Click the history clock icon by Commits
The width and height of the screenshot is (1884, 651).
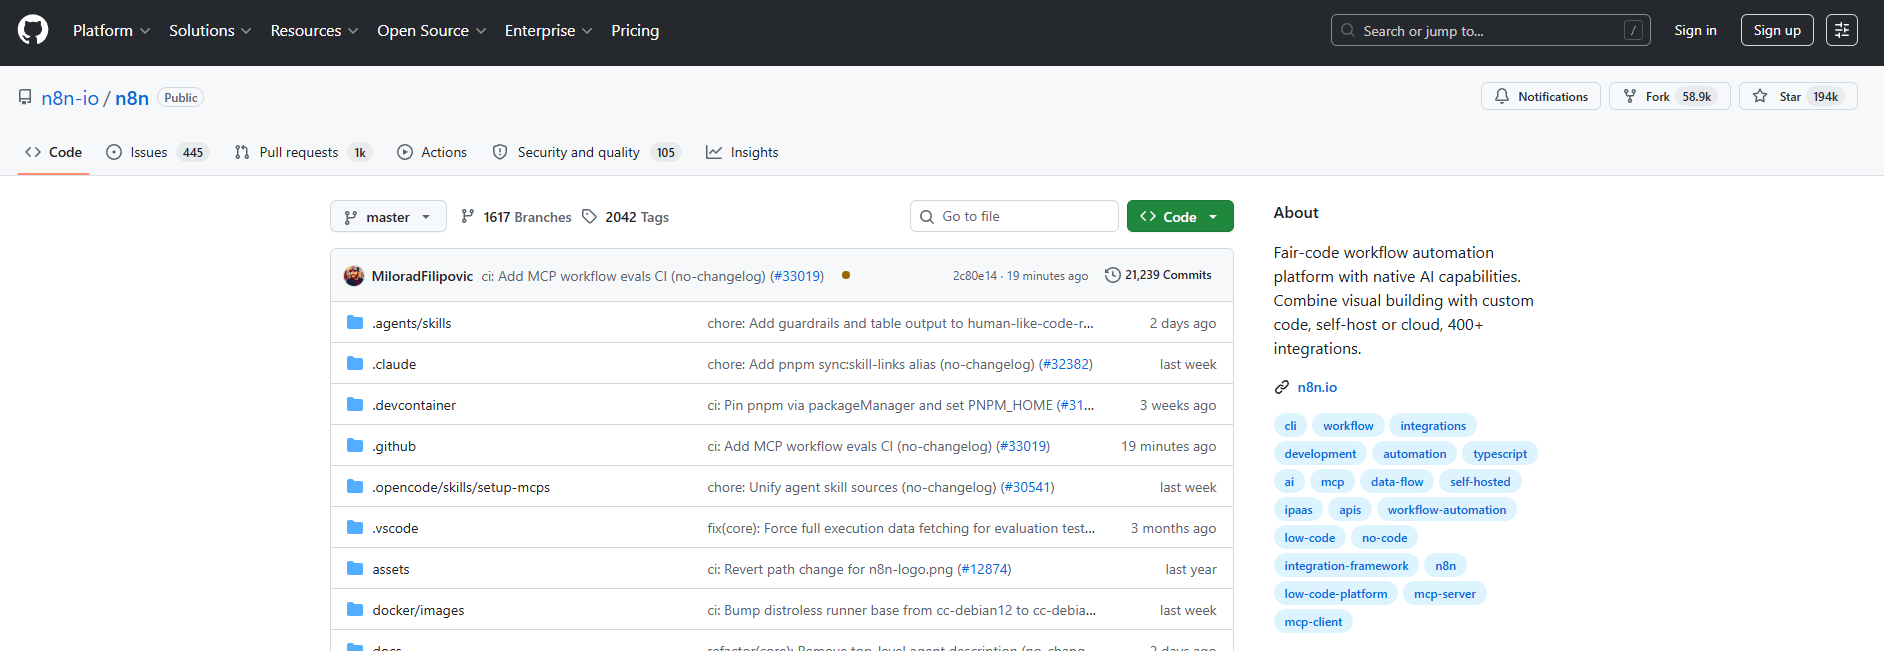point(1112,275)
